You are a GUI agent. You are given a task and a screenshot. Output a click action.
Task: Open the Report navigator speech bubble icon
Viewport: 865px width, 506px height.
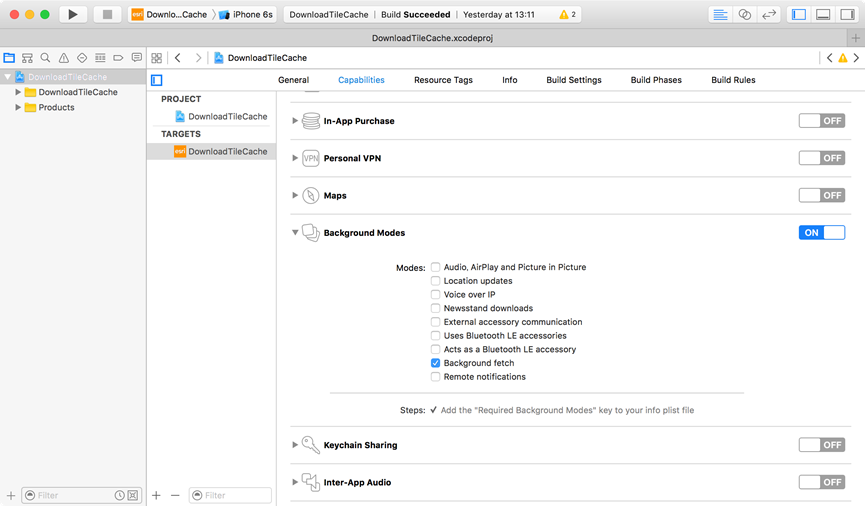(136, 58)
